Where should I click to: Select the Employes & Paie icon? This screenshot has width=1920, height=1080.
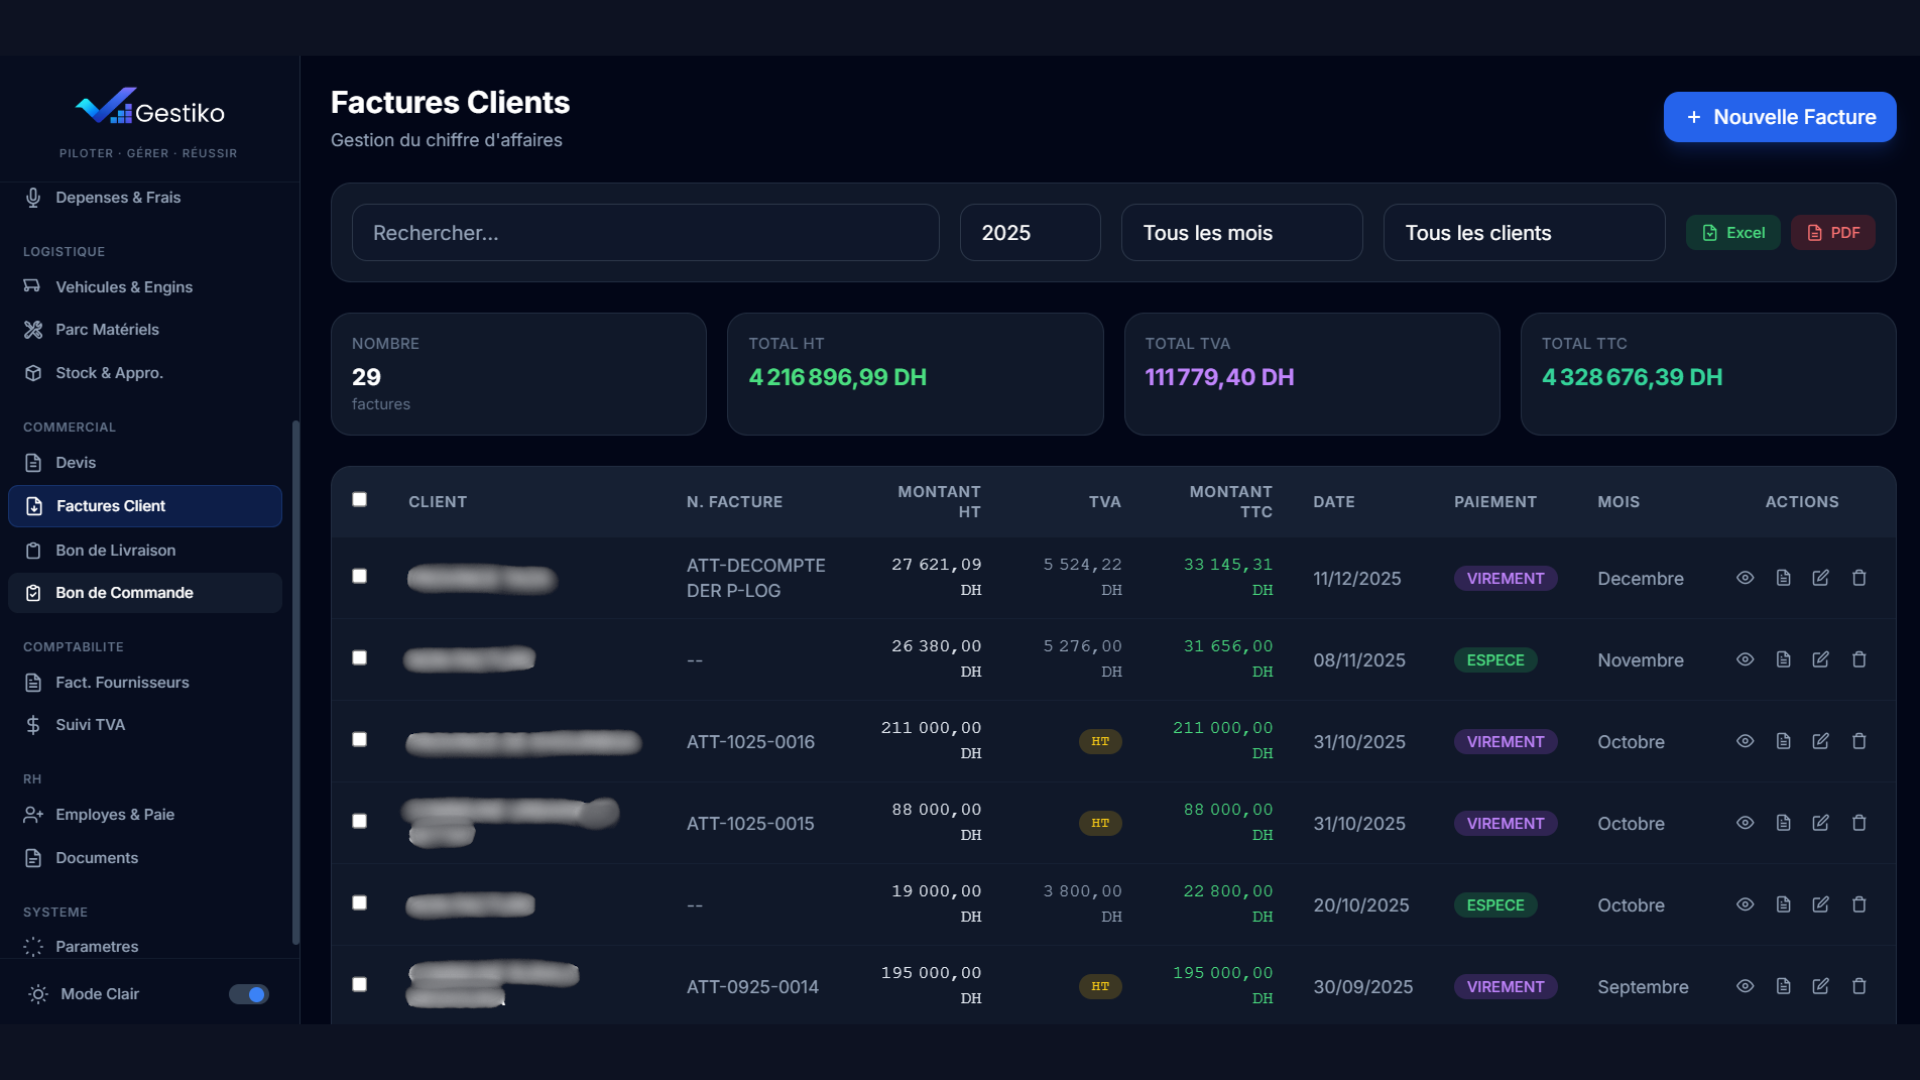[33, 814]
